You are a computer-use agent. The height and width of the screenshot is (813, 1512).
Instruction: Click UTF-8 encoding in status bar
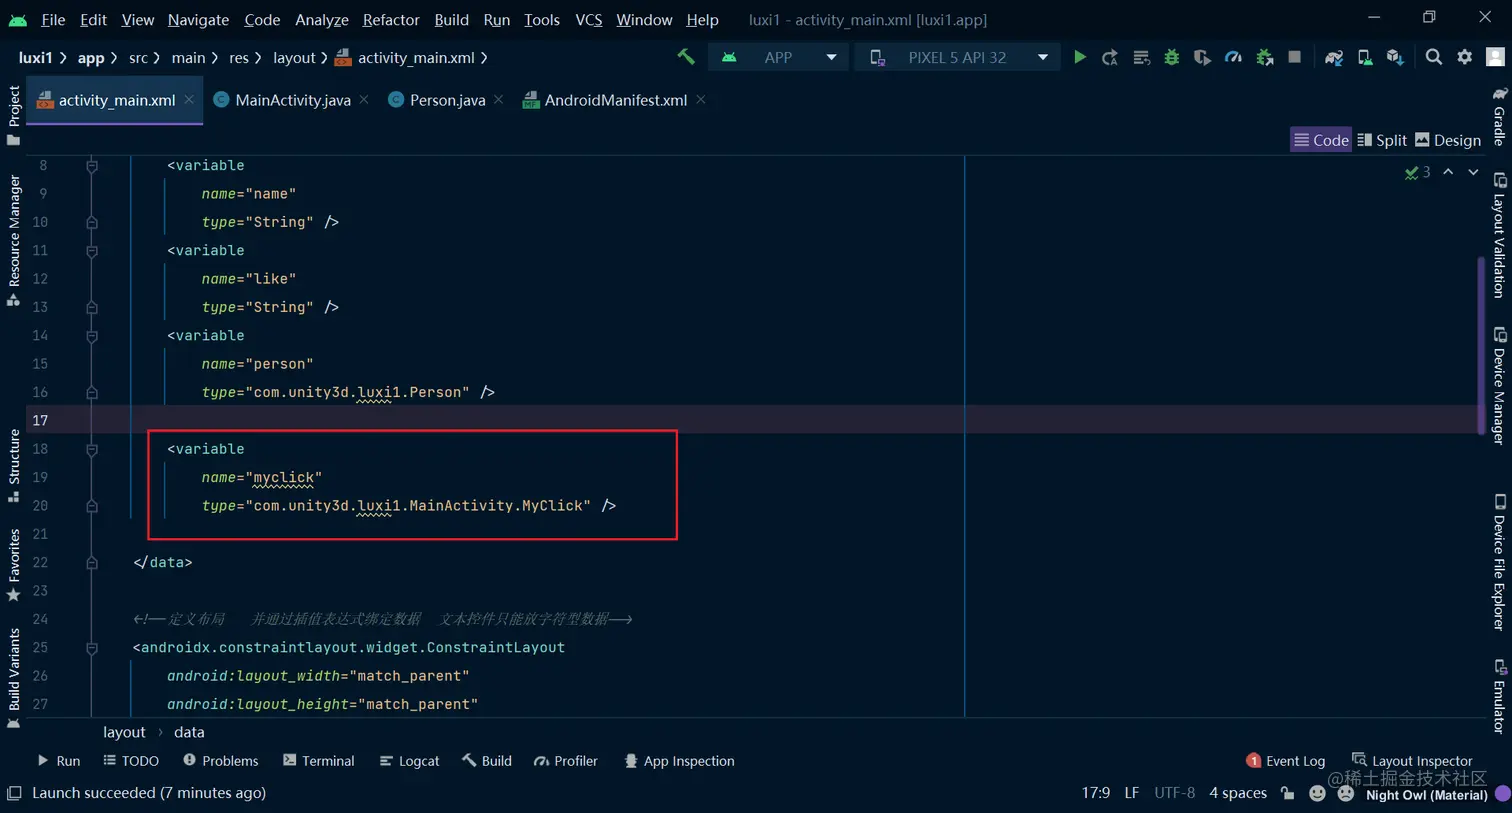click(1175, 793)
